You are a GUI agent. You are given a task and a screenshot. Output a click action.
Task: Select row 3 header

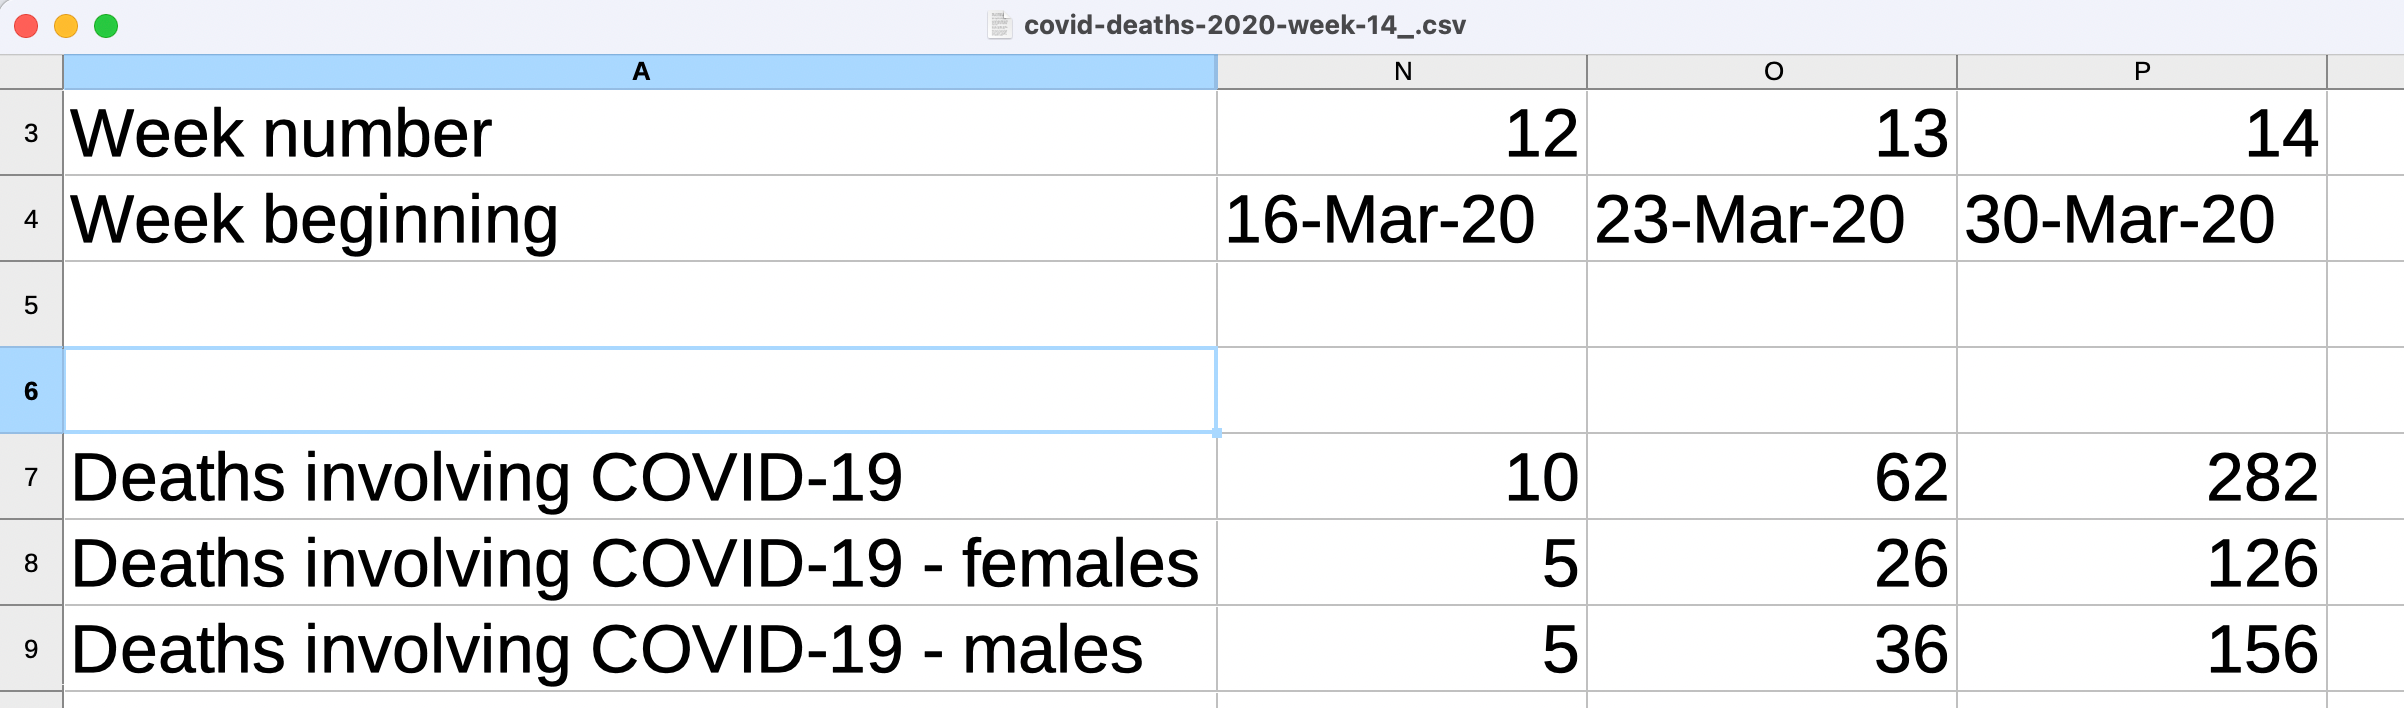[31, 133]
